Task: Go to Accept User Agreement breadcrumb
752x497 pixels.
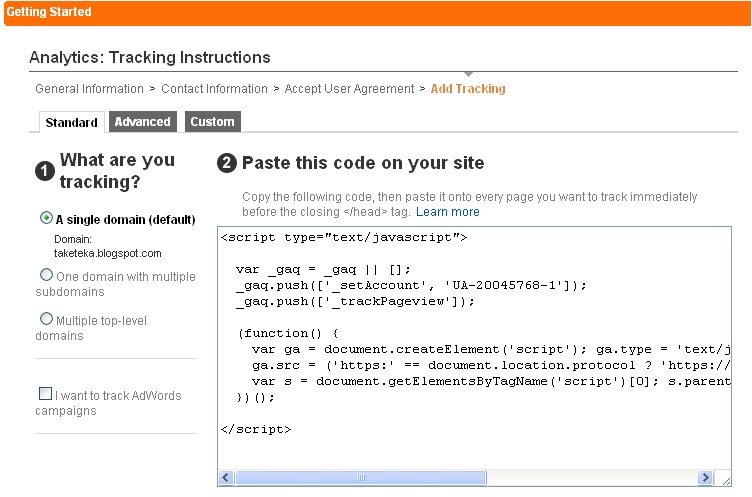Action: click(x=349, y=89)
